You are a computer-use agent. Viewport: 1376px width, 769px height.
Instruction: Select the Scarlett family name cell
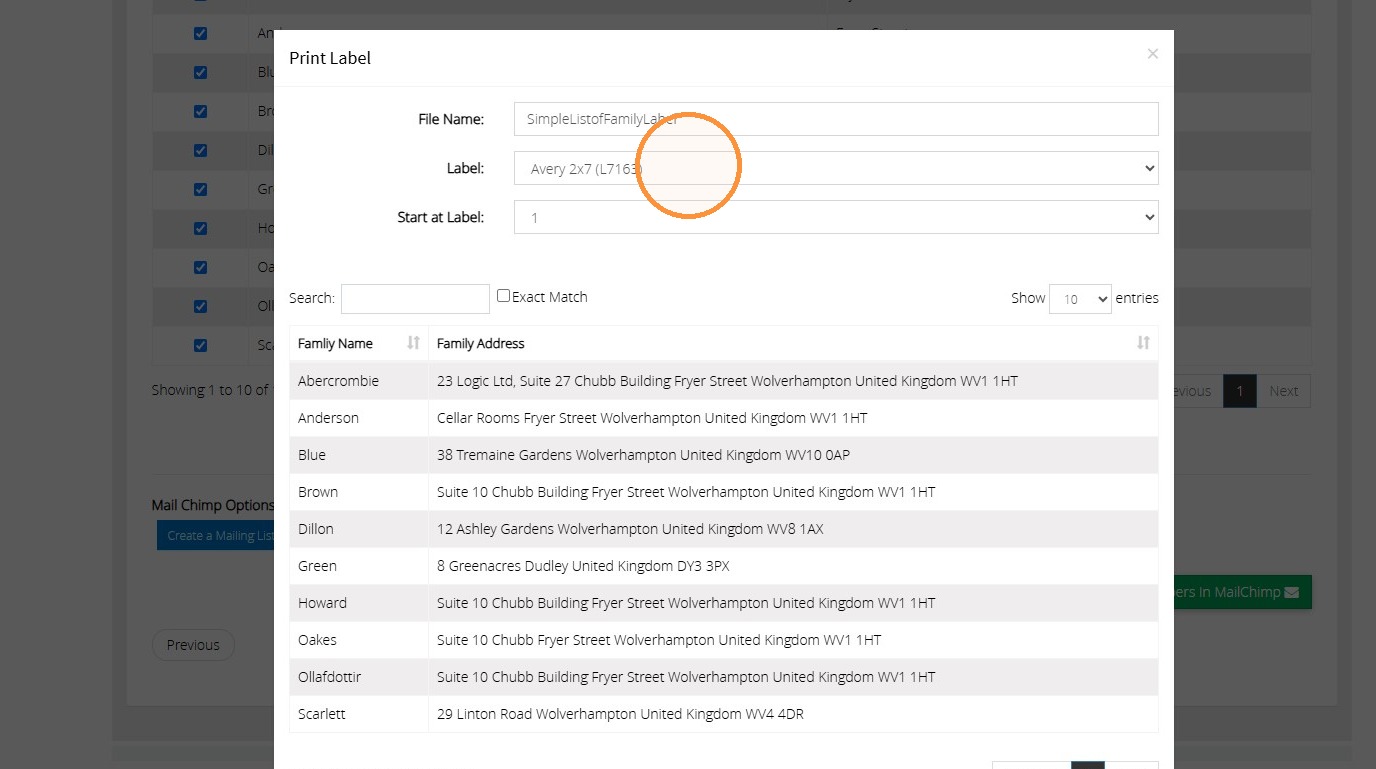[x=359, y=714]
